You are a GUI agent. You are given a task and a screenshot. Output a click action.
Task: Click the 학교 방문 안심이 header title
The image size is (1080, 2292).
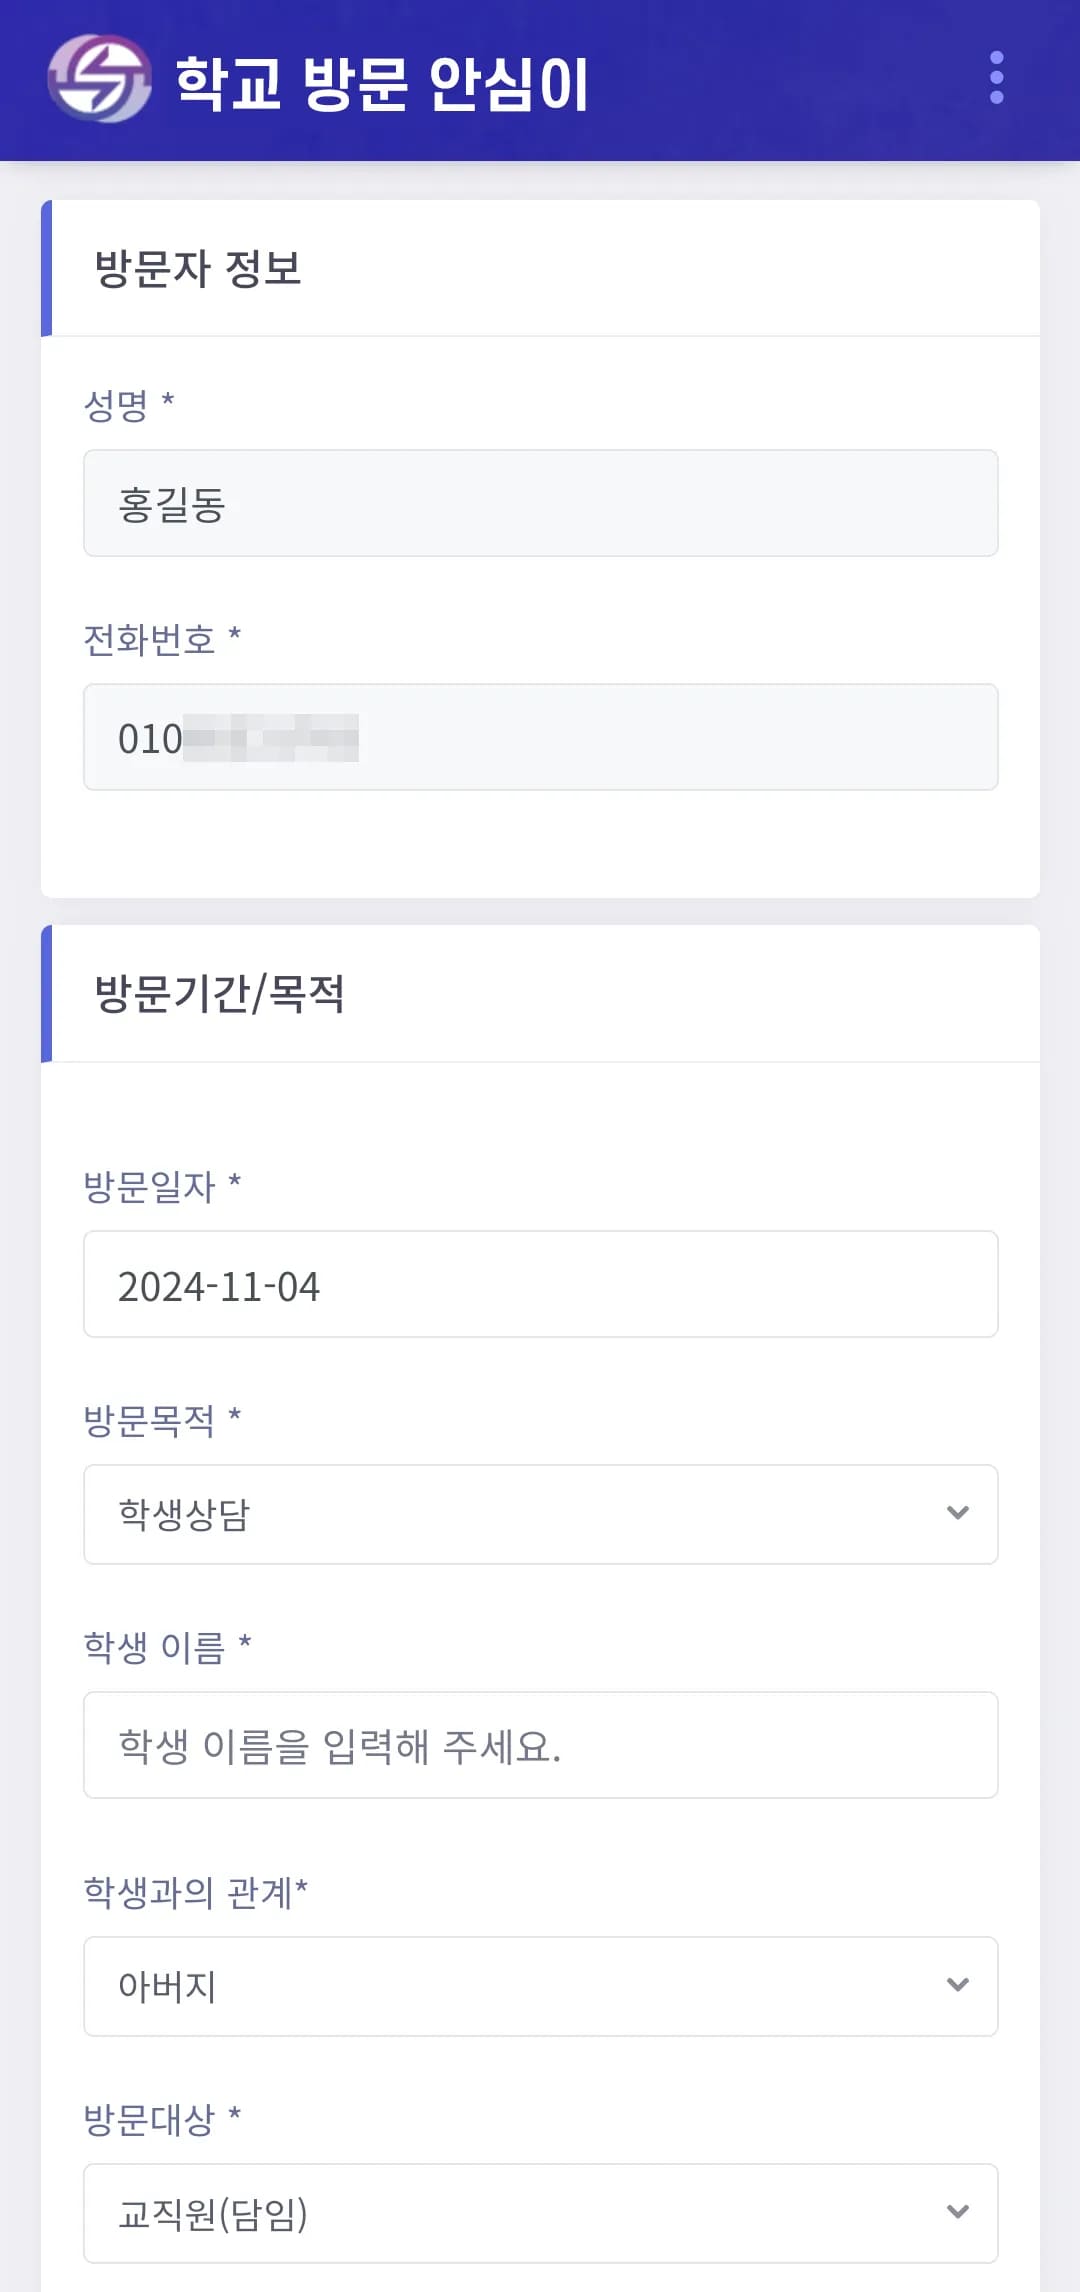pyautogui.click(x=382, y=83)
